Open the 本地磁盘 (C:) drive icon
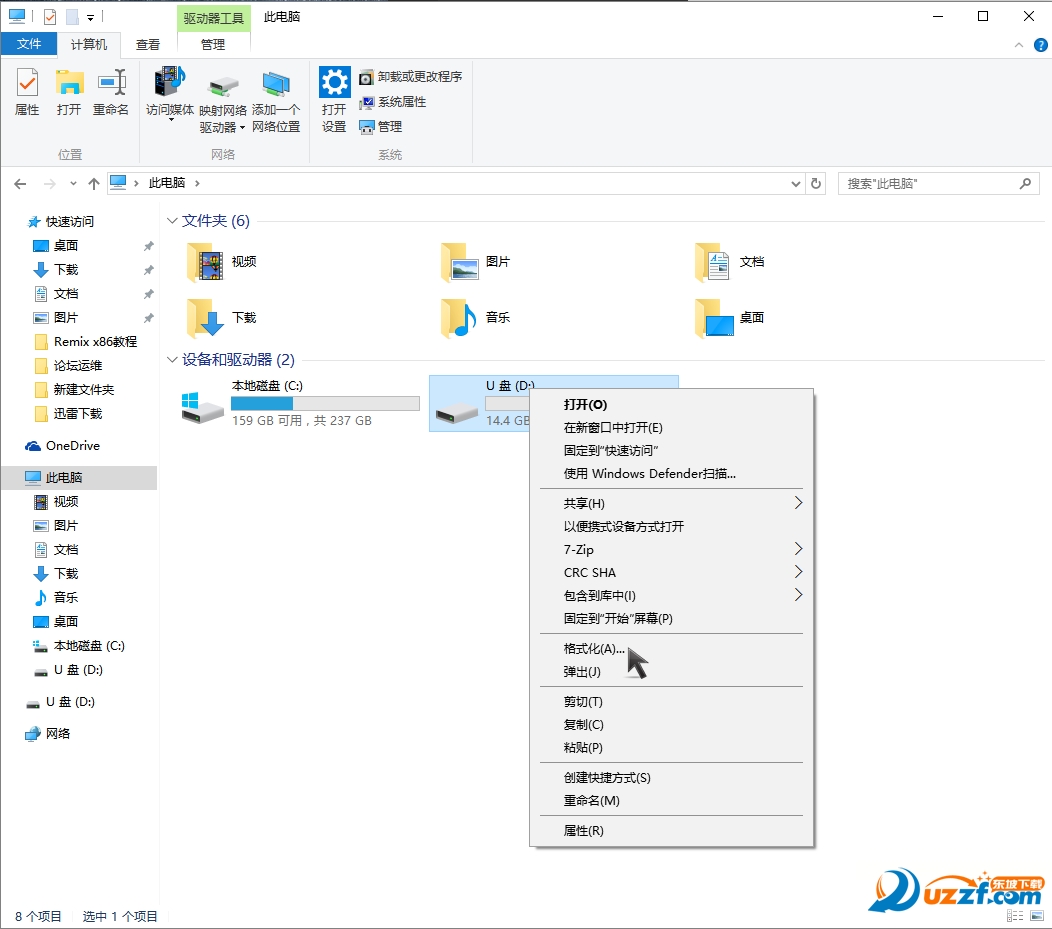The image size is (1052, 929). pos(203,403)
